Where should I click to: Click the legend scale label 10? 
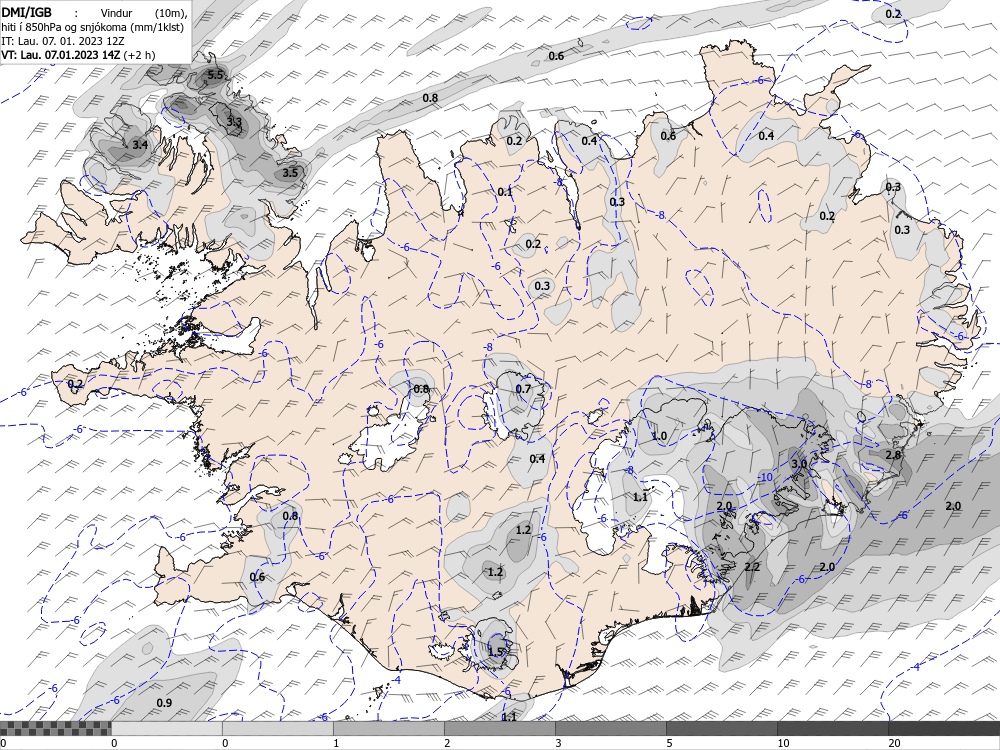click(x=783, y=743)
